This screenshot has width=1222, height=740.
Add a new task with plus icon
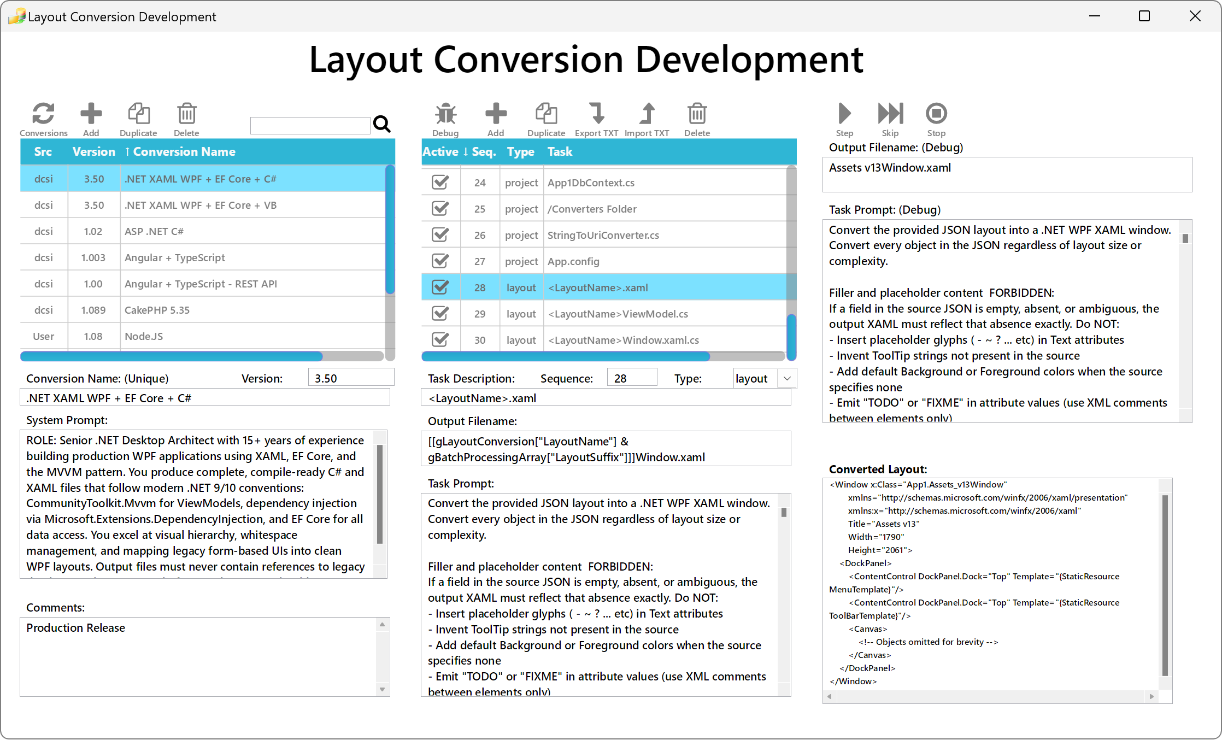pyautogui.click(x=496, y=114)
